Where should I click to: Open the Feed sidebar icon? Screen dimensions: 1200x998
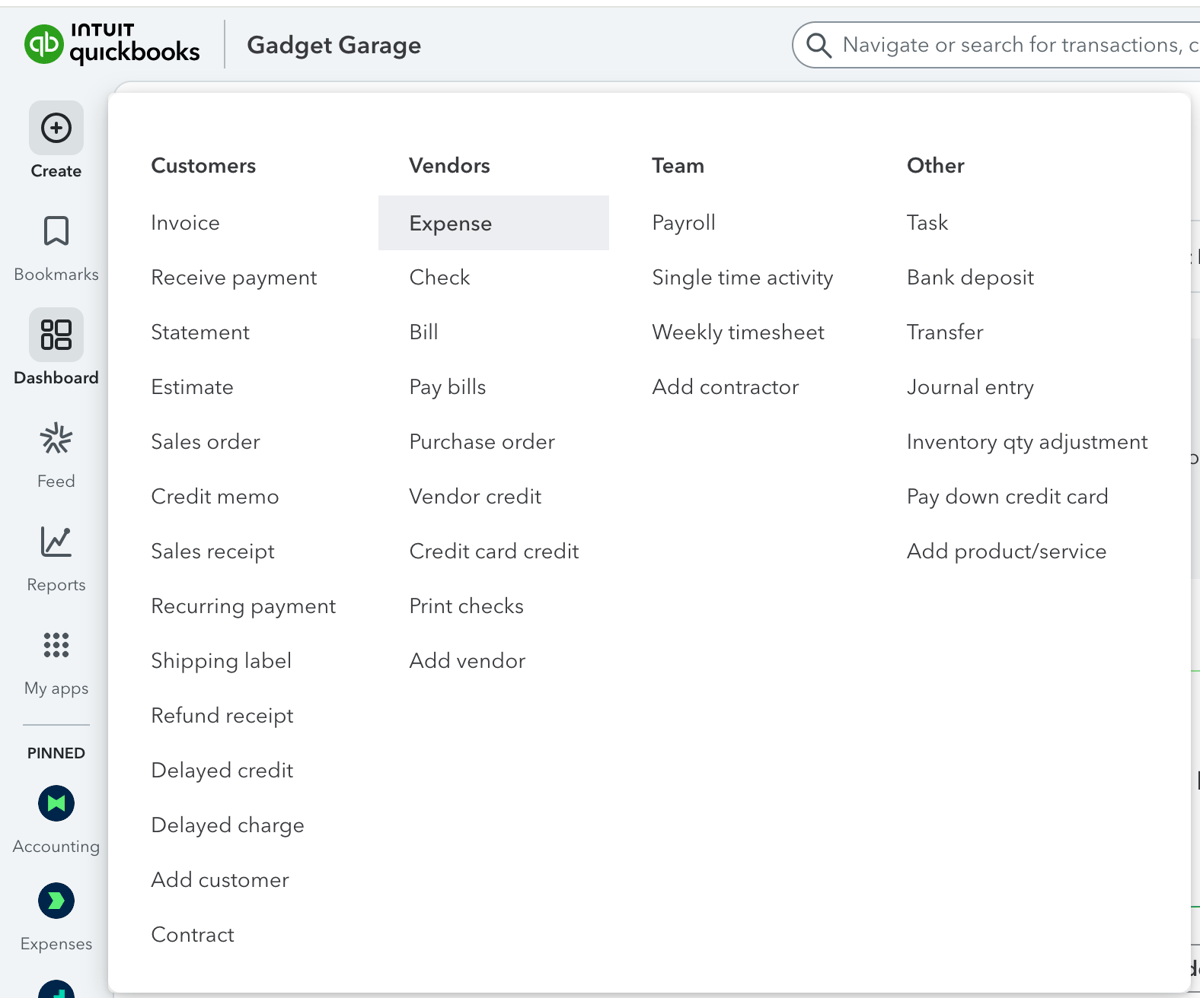(x=56, y=438)
